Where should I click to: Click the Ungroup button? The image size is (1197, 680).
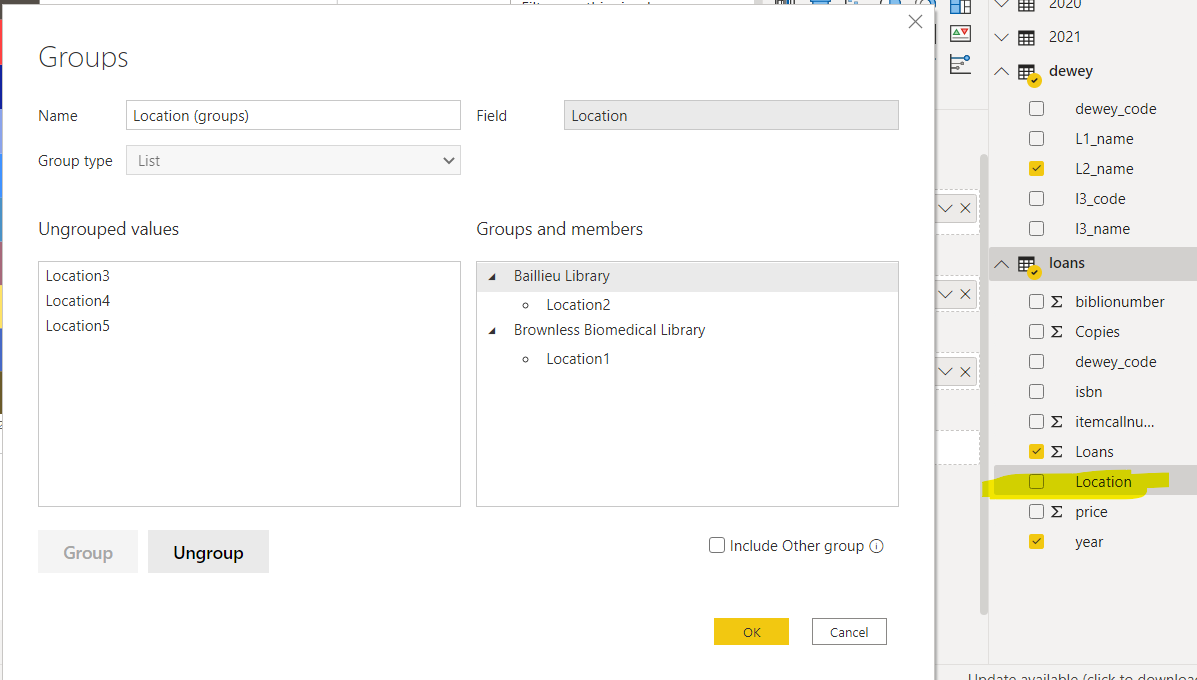[208, 552]
